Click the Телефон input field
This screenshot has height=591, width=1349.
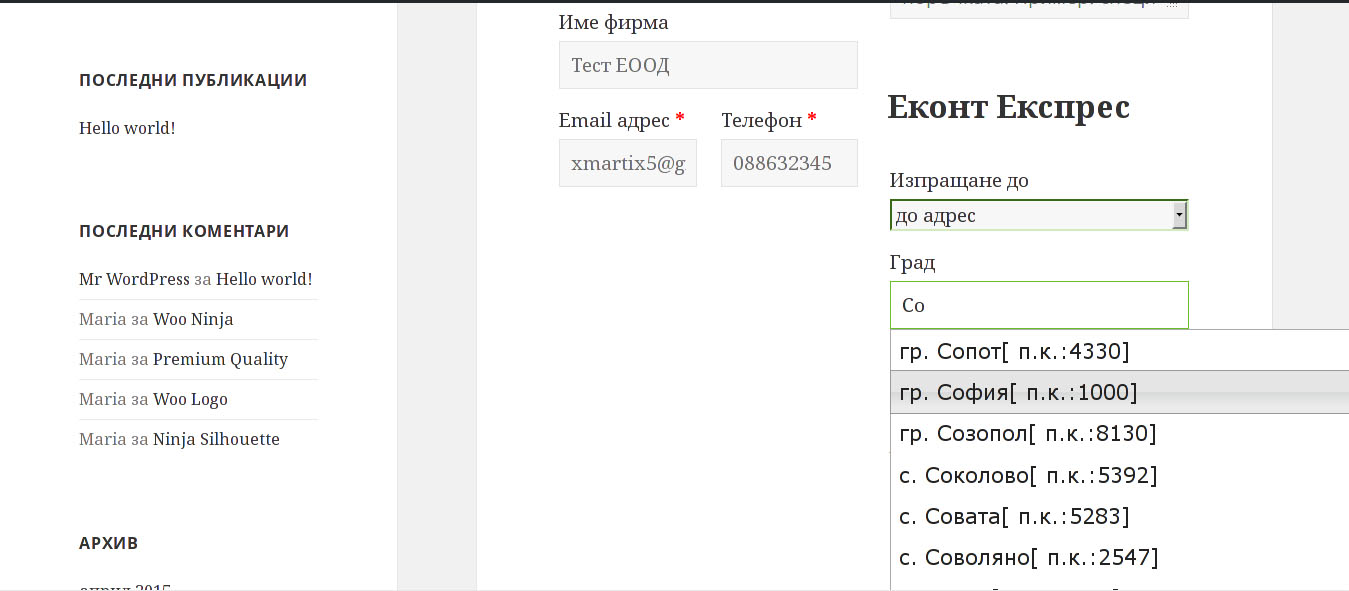[x=789, y=163]
